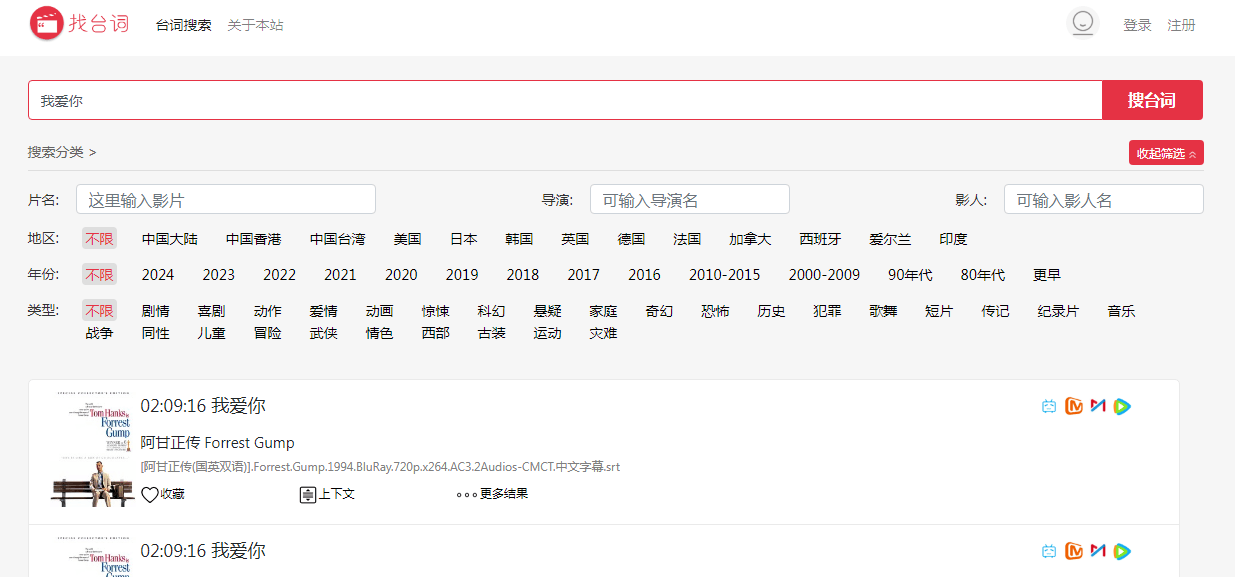Open Mango TV icon on first result
The height and width of the screenshot is (577, 1235).
pyautogui.click(x=1073, y=406)
